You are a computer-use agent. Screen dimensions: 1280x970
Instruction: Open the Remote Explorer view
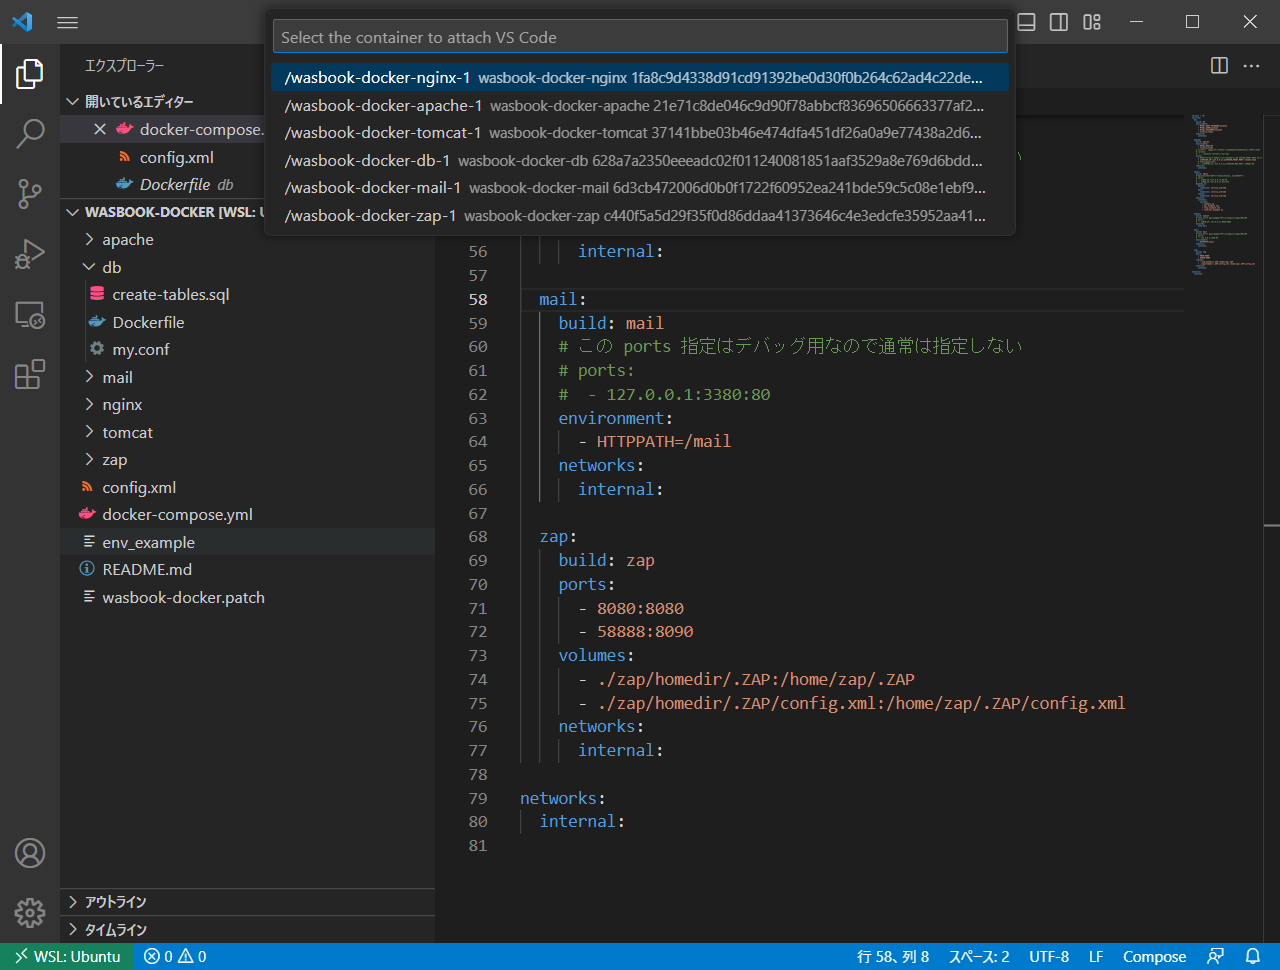pos(30,314)
